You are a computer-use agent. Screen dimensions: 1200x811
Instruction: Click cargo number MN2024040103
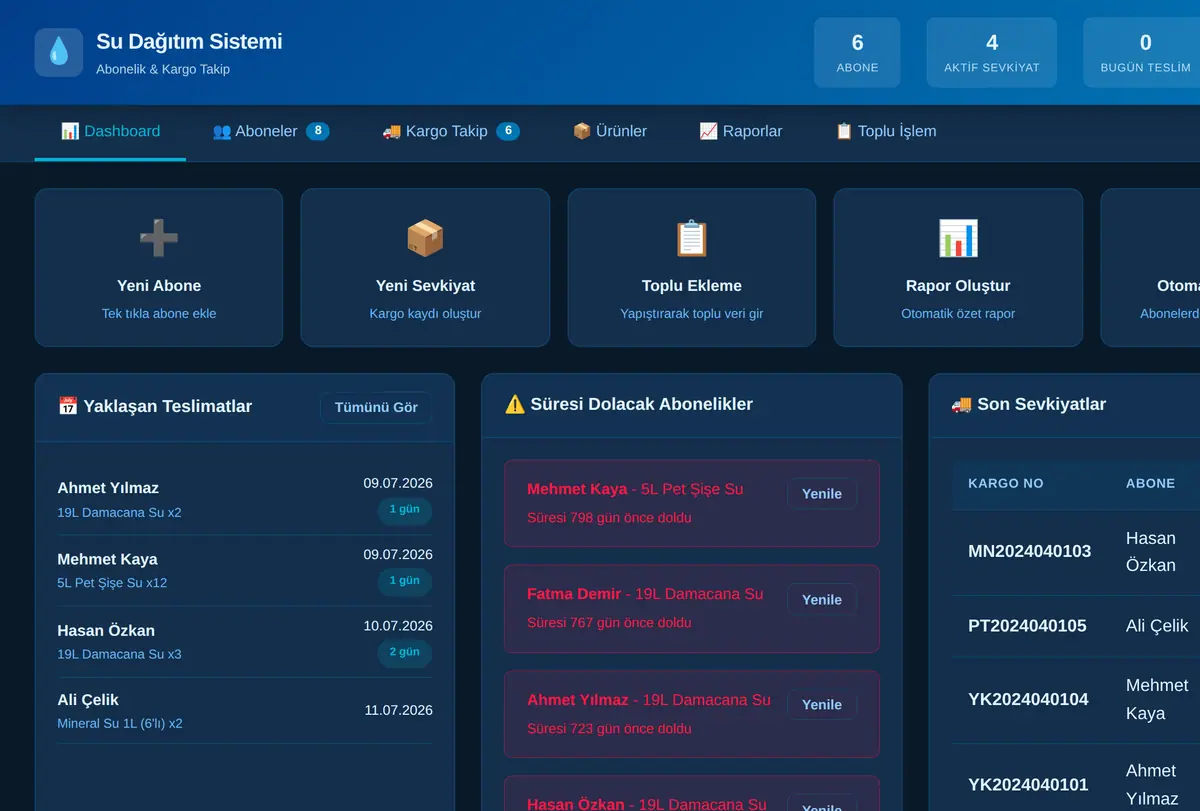coord(1029,552)
